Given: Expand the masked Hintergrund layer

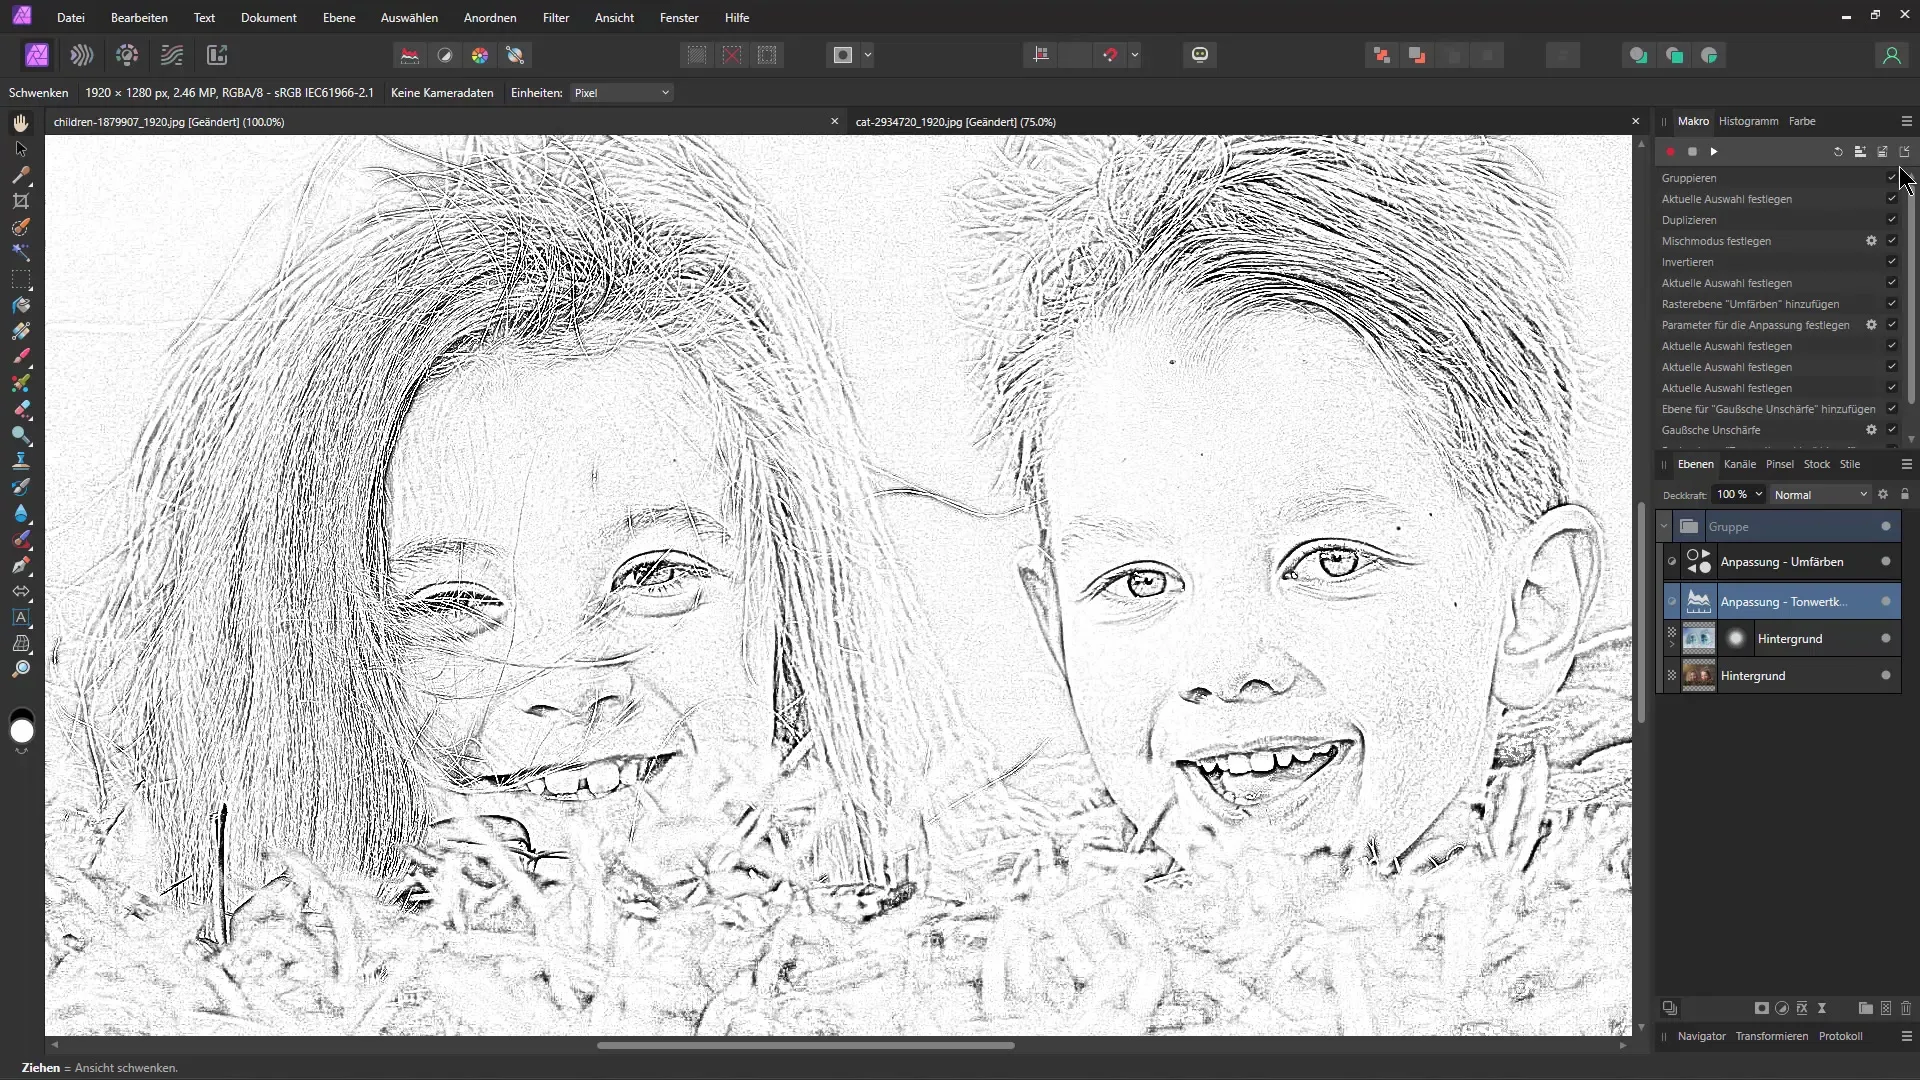Looking at the screenshot, I should [x=1672, y=644].
